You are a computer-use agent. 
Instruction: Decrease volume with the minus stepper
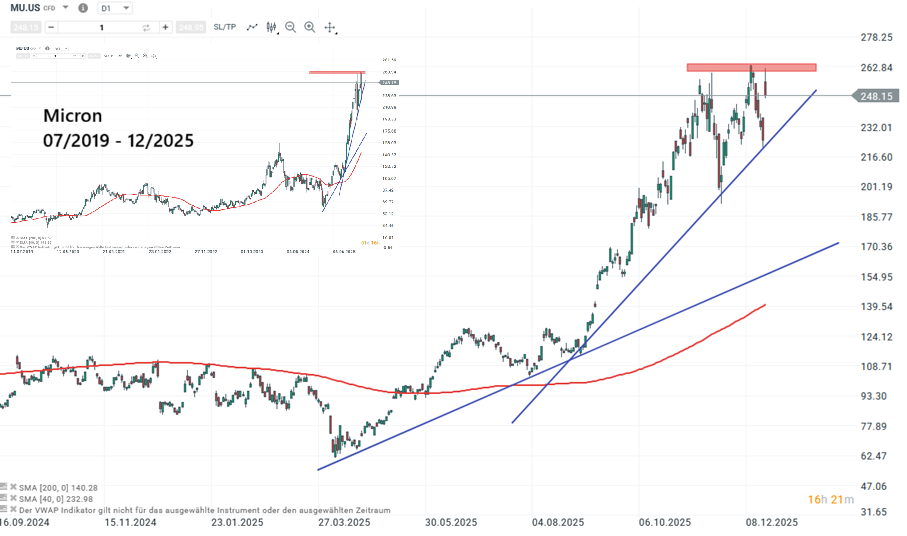click(51, 27)
